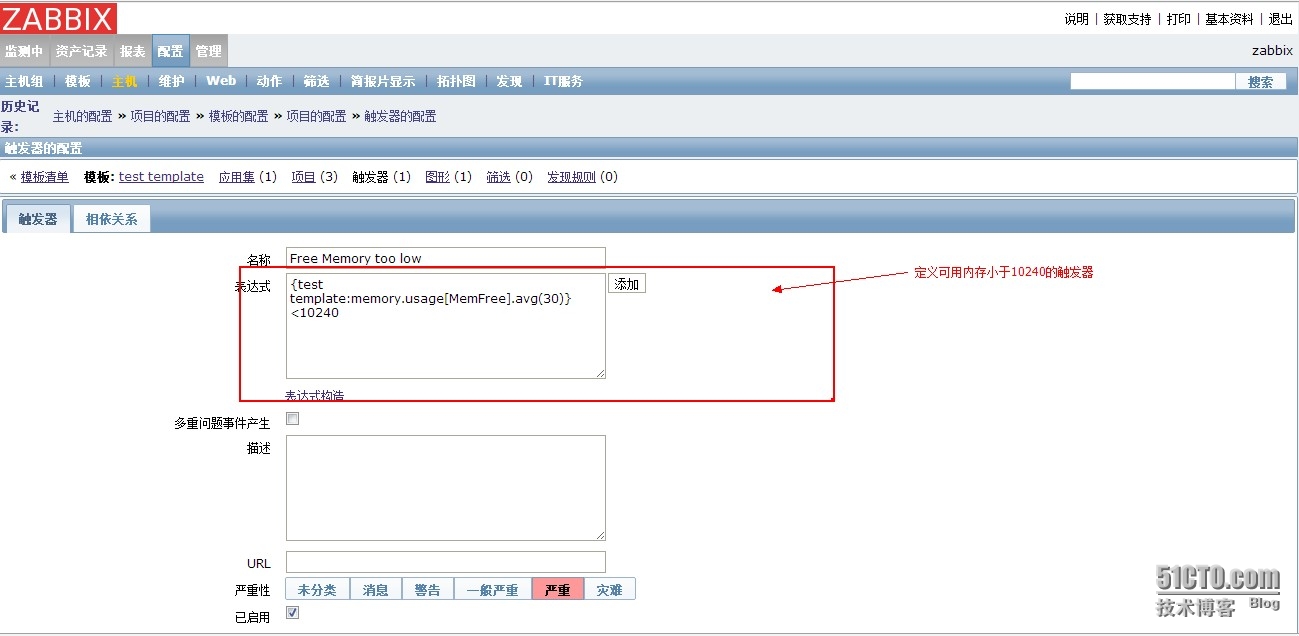Set severity to 一般严重
1299x636 pixels.
click(493, 589)
